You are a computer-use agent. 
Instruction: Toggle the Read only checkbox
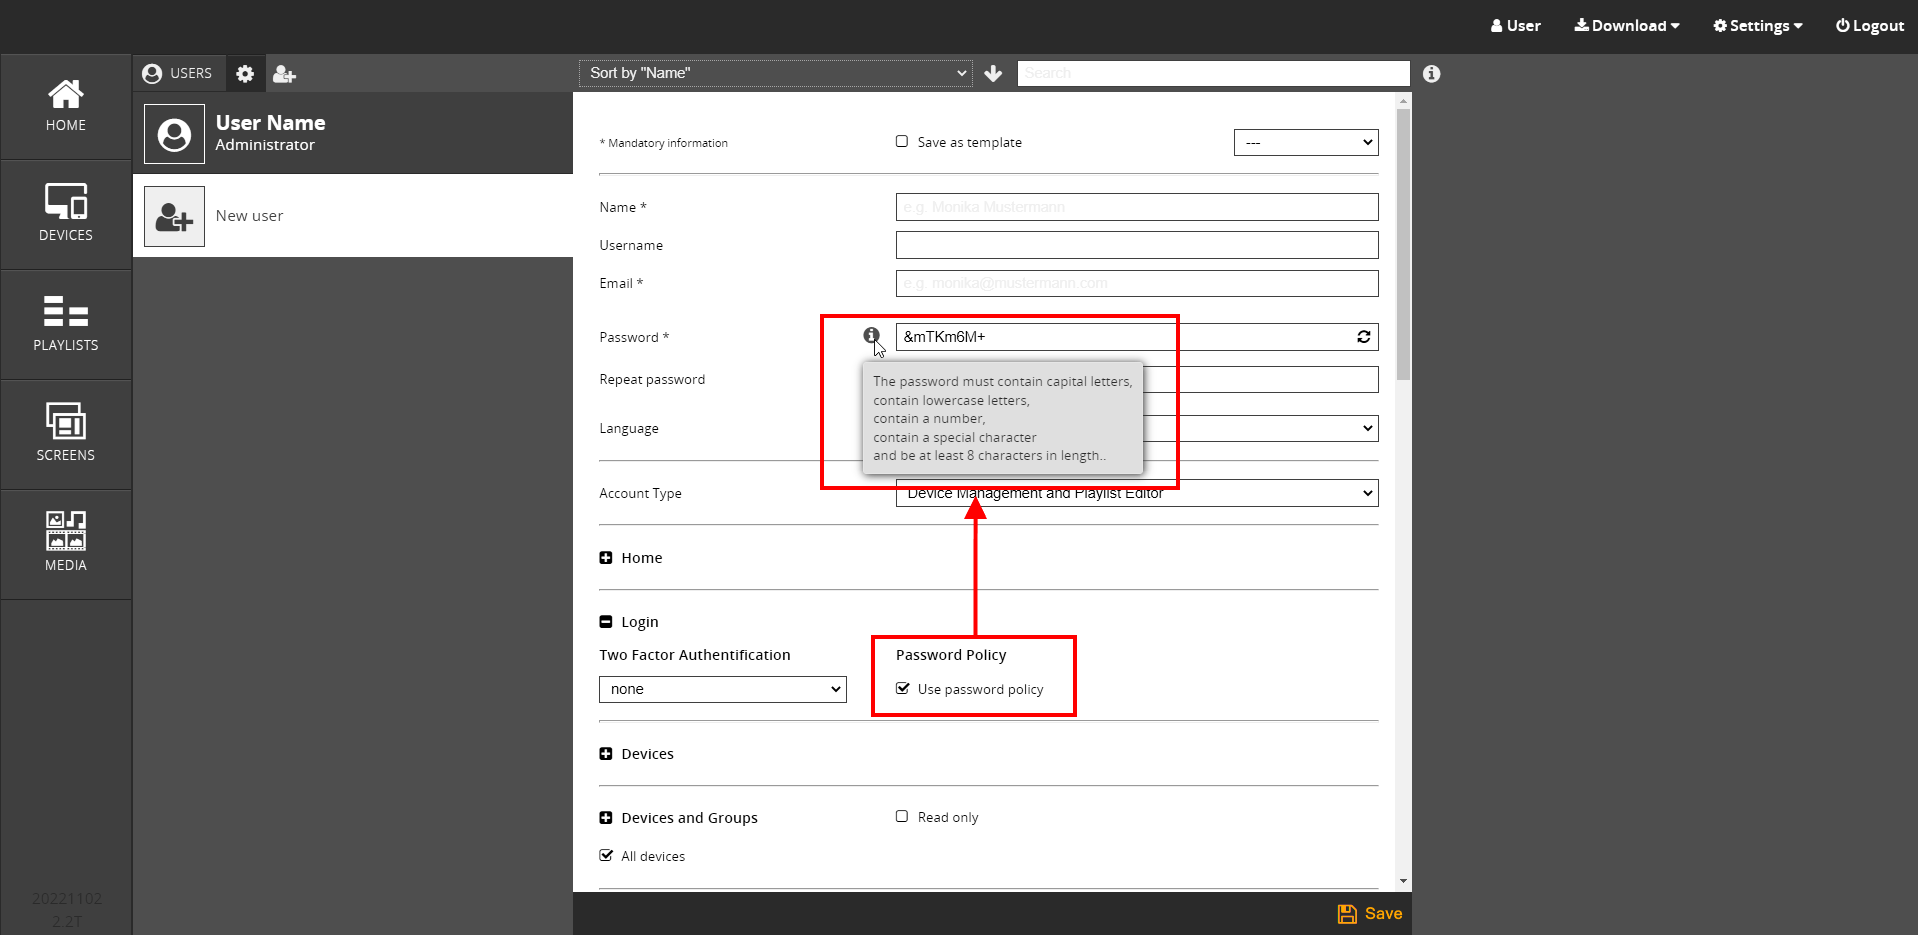902,817
